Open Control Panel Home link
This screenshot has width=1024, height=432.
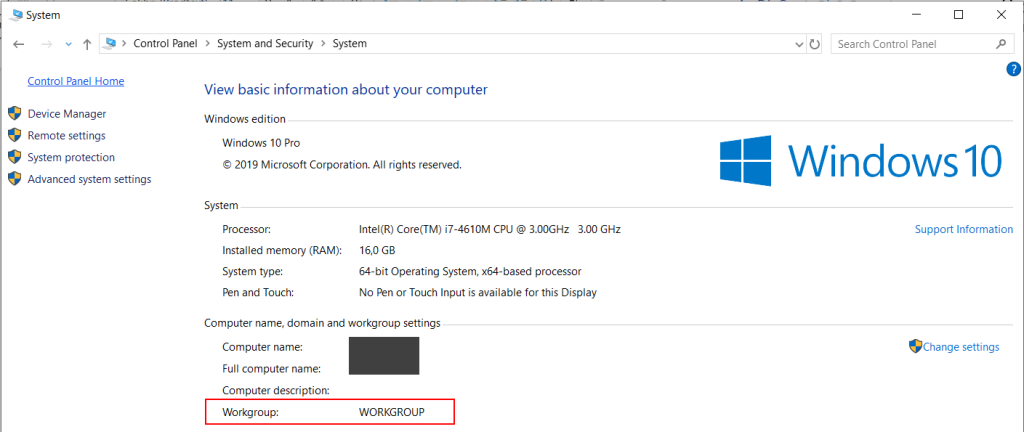76,81
